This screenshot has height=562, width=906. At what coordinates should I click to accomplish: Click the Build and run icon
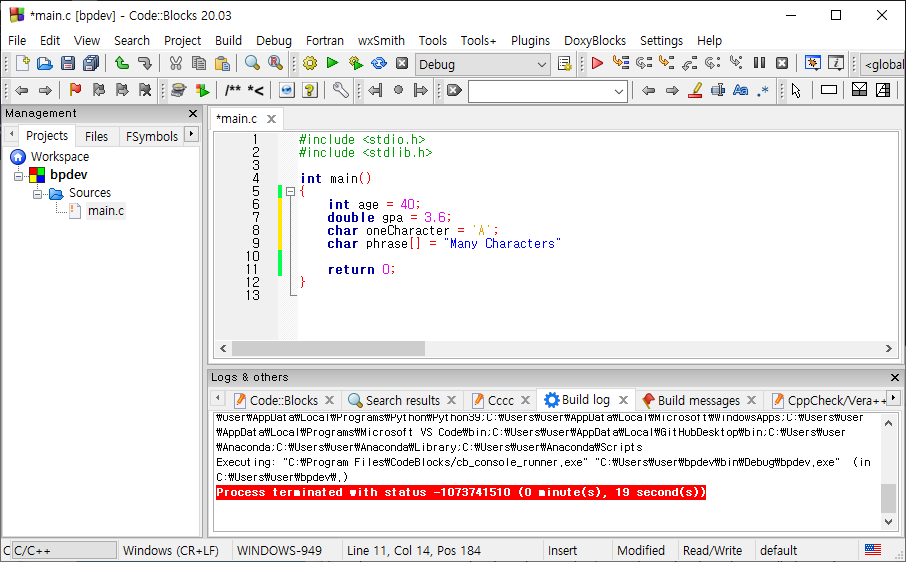(x=355, y=64)
